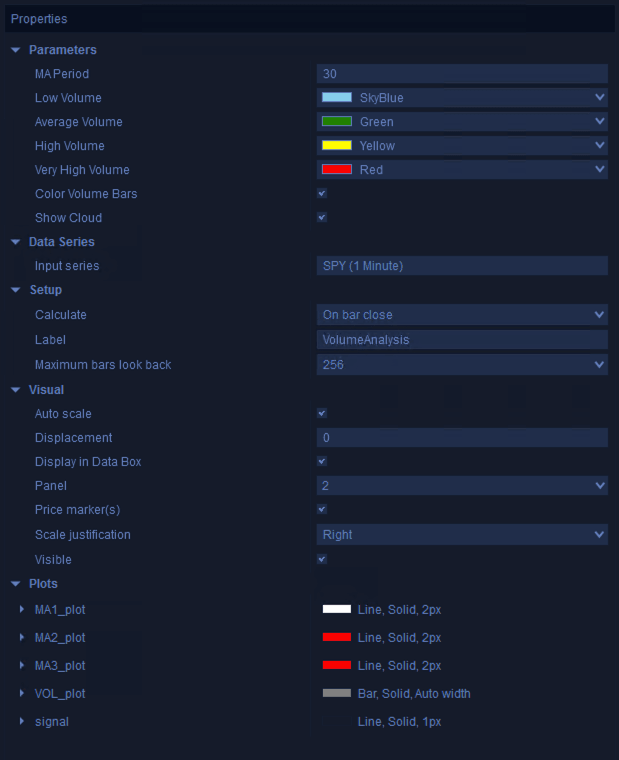
Task: Collapse the Data Series section arrow
Action: (x=15, y=242)
